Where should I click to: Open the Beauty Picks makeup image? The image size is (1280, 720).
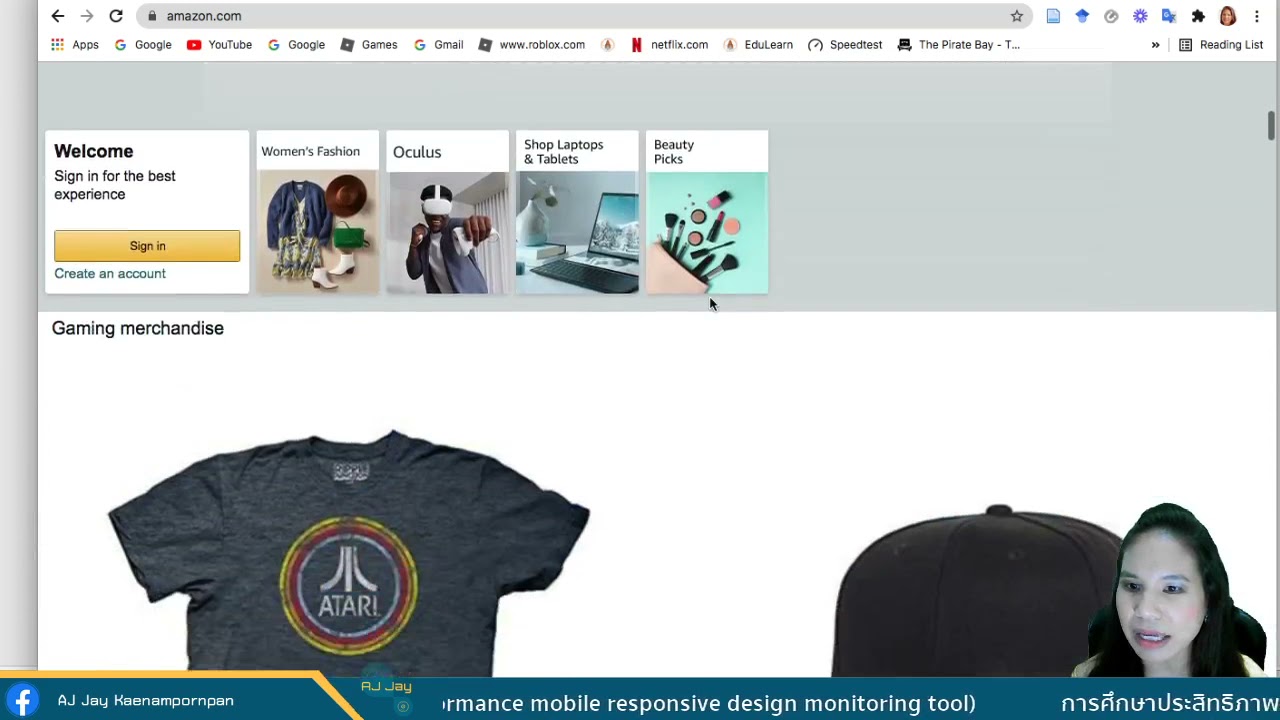pyautogui.click(x=707, y=232)
